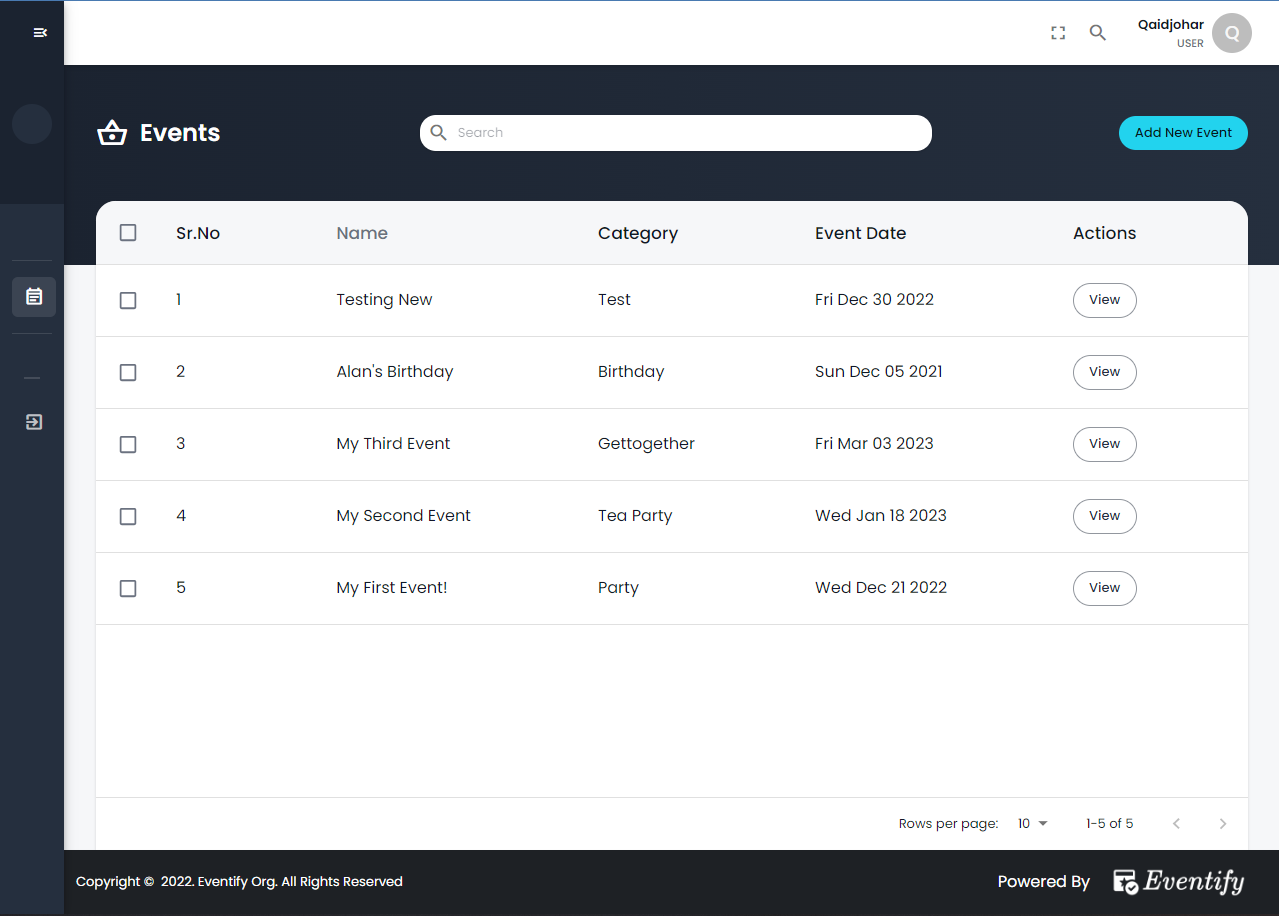Open Qaidjohar's profile avatar

tap(1231, 32)
